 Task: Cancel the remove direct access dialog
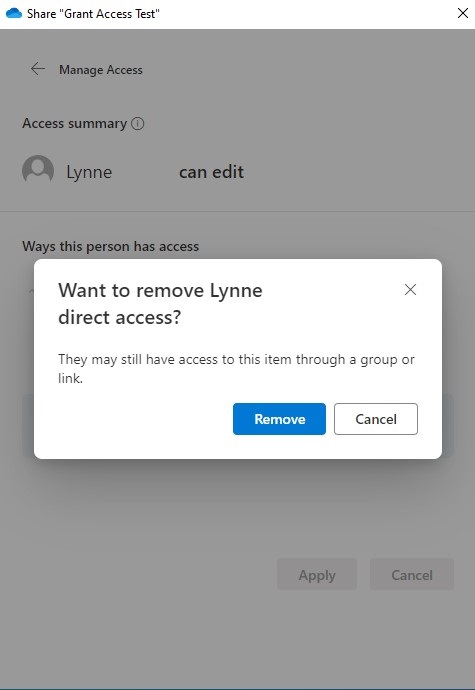click(x=376, y=419)
